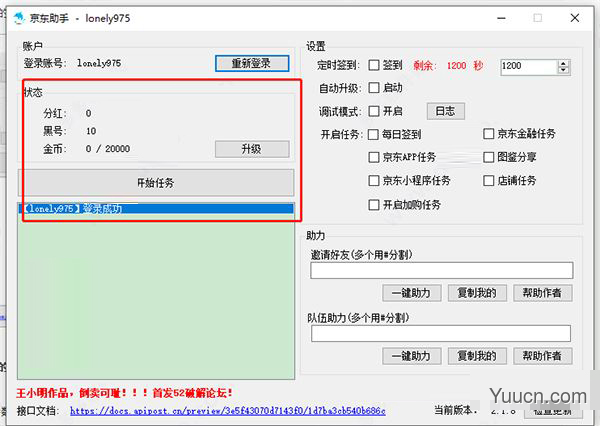Click the 黑号 value 10

tap(91, 131)
